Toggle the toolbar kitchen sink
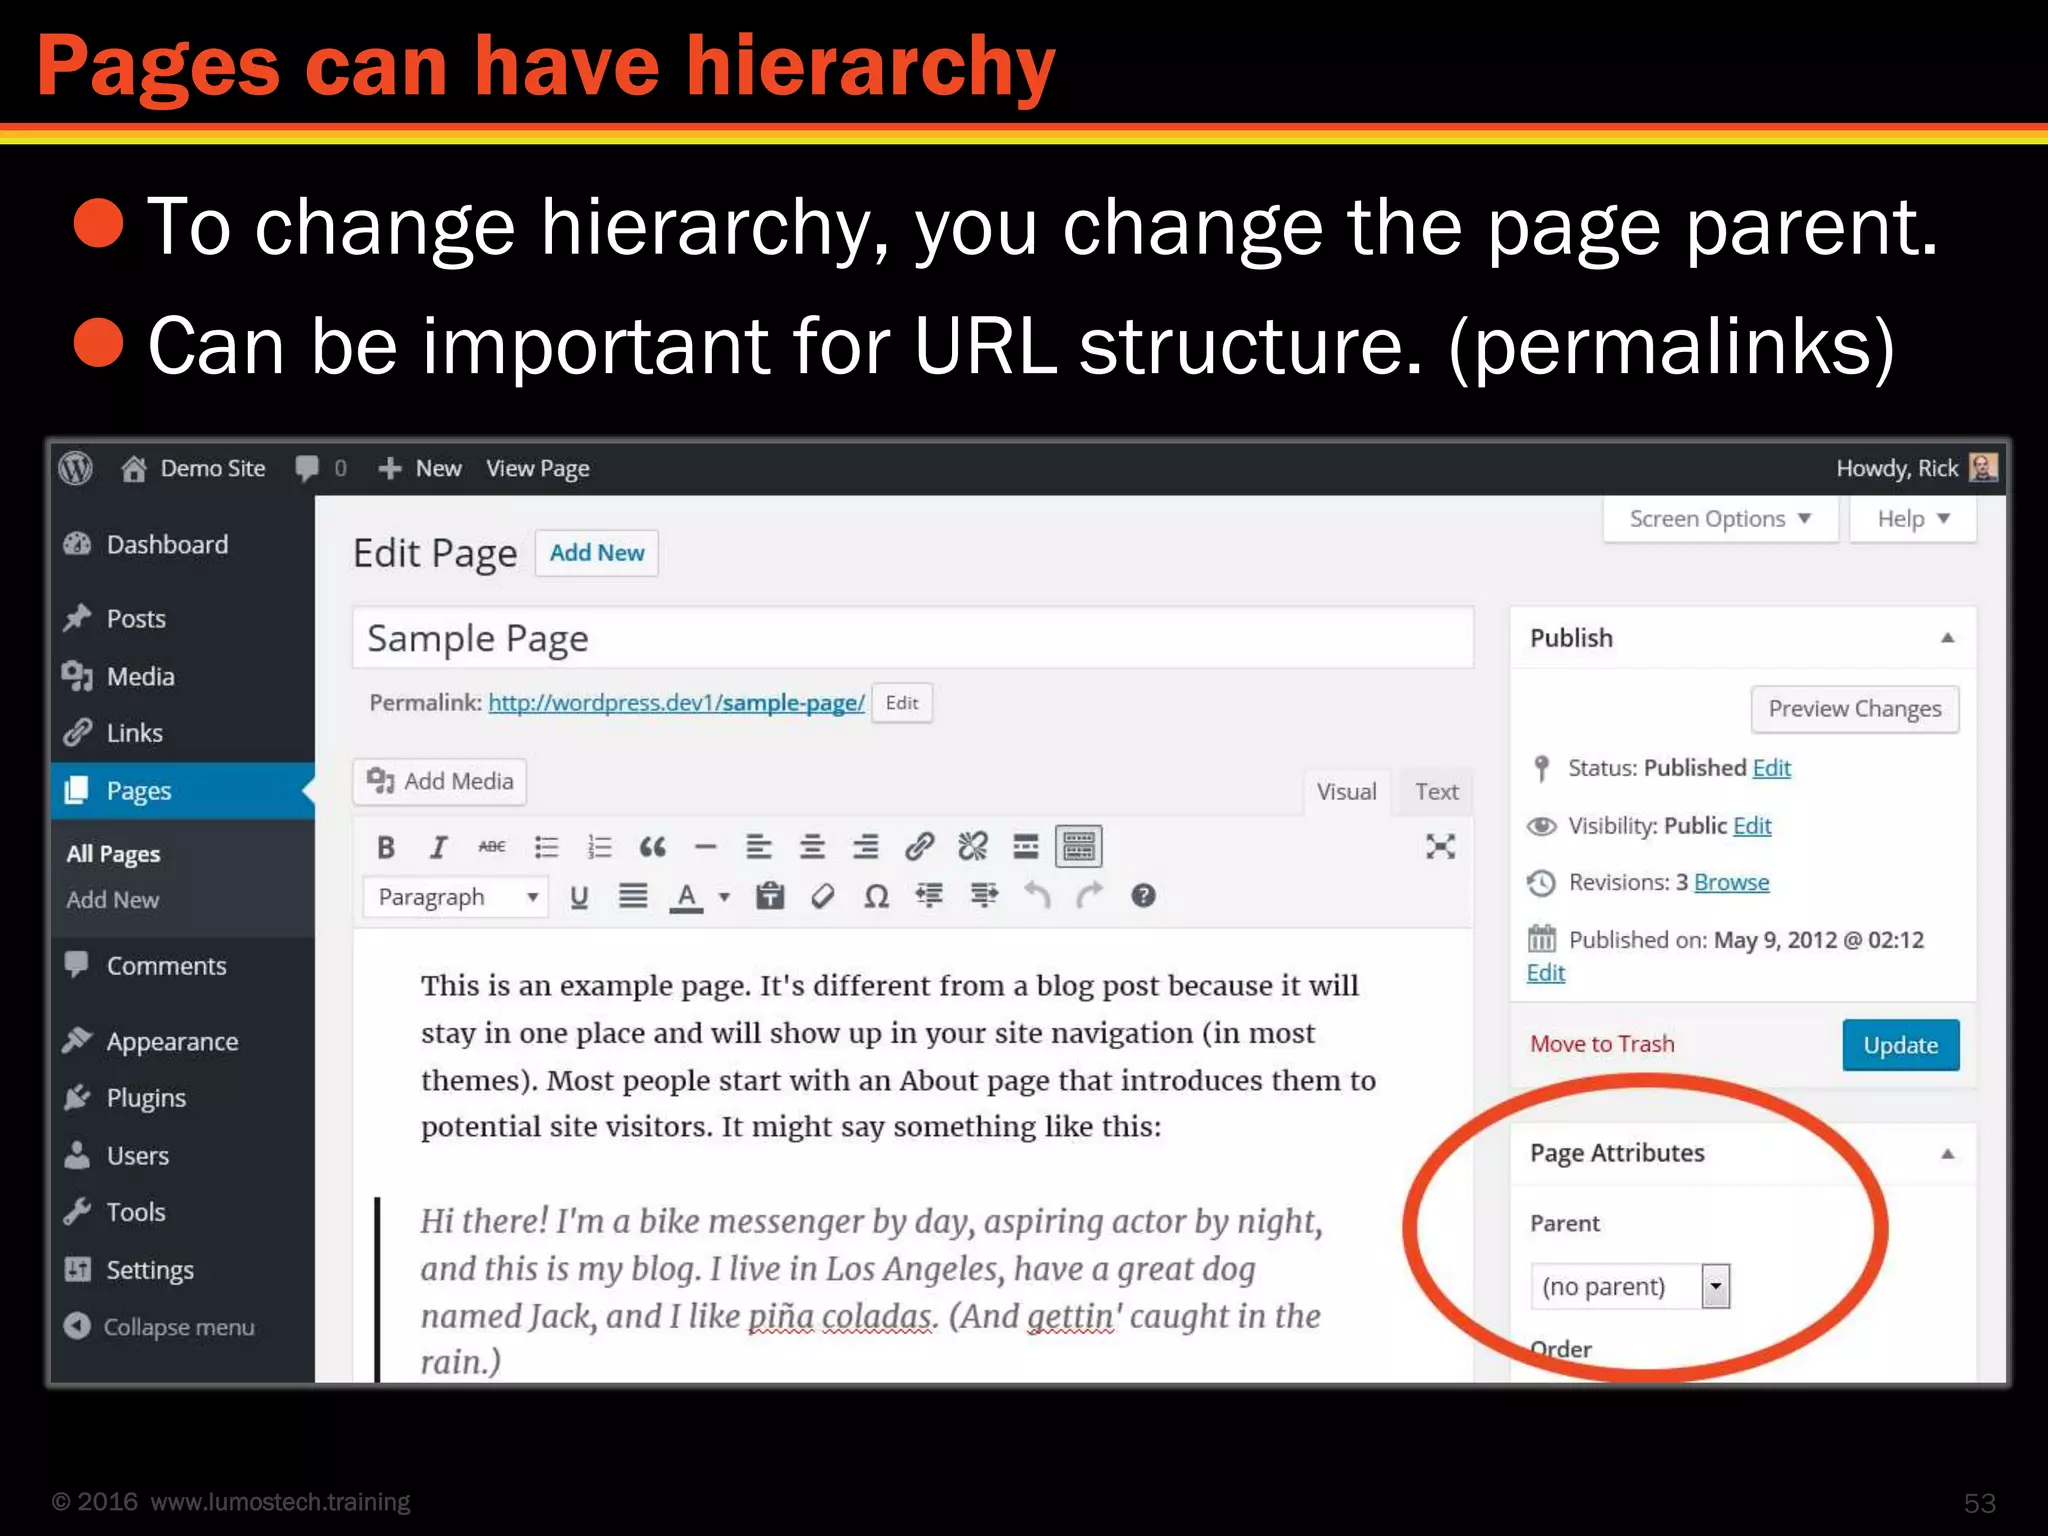 1079,847
